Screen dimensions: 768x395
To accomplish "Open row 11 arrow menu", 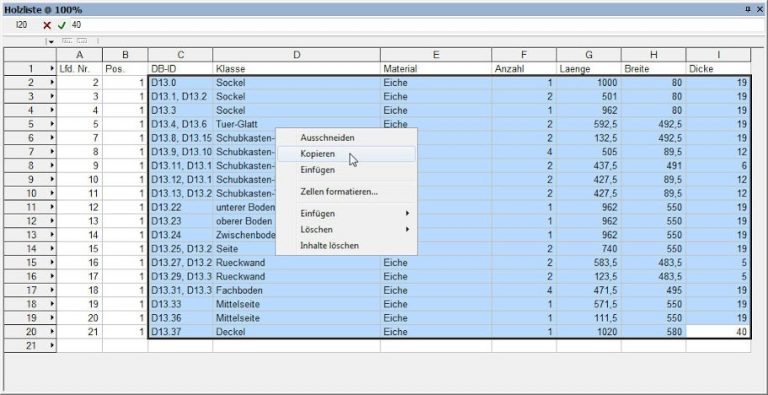I will (x=52, y=207).
